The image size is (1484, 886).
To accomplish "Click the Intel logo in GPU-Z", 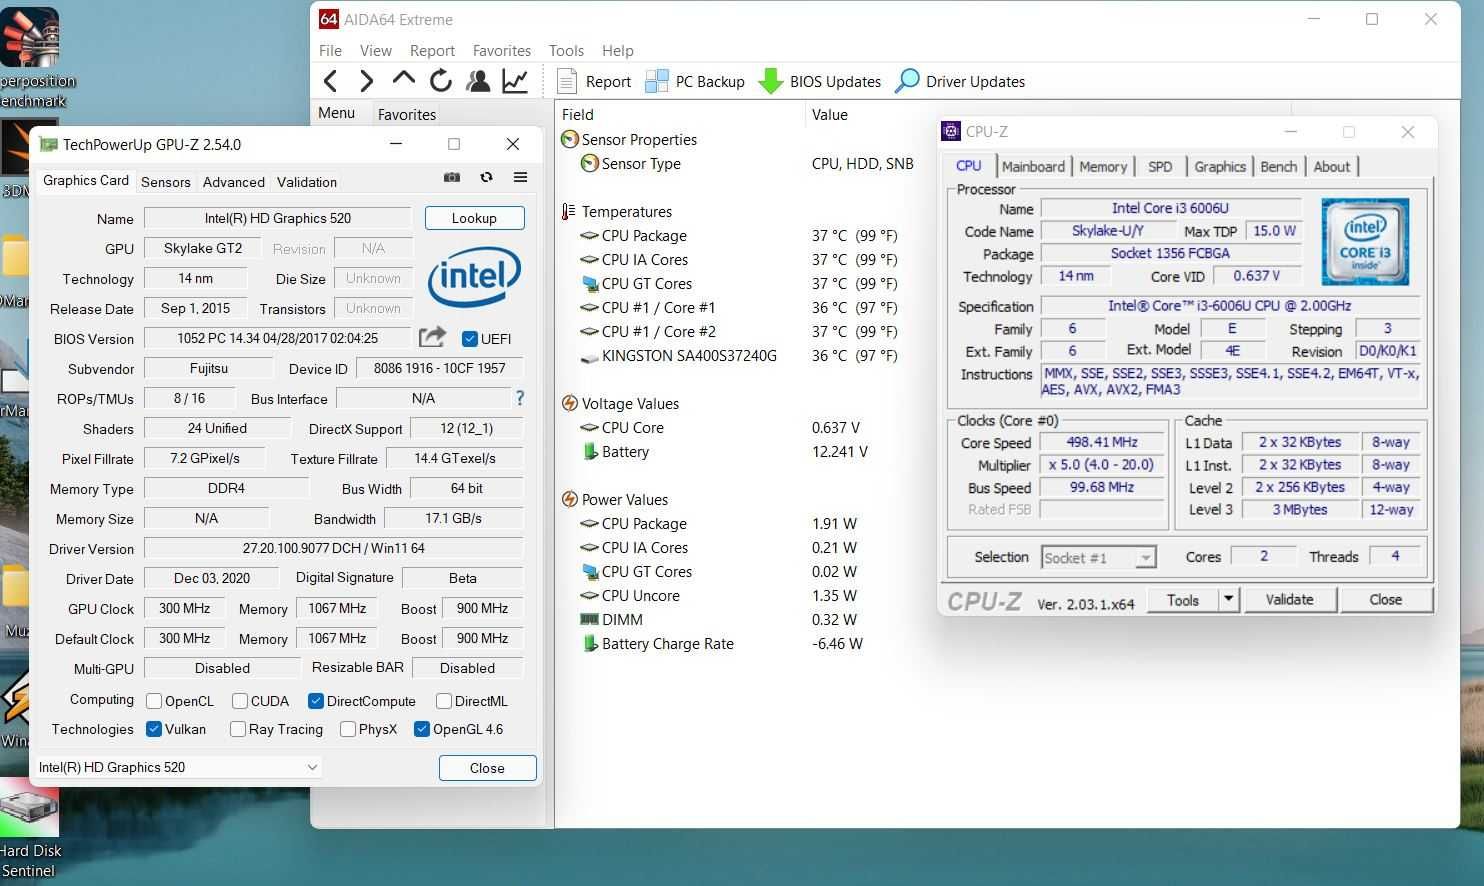I will pyautogui.click(x=474, y=277).
